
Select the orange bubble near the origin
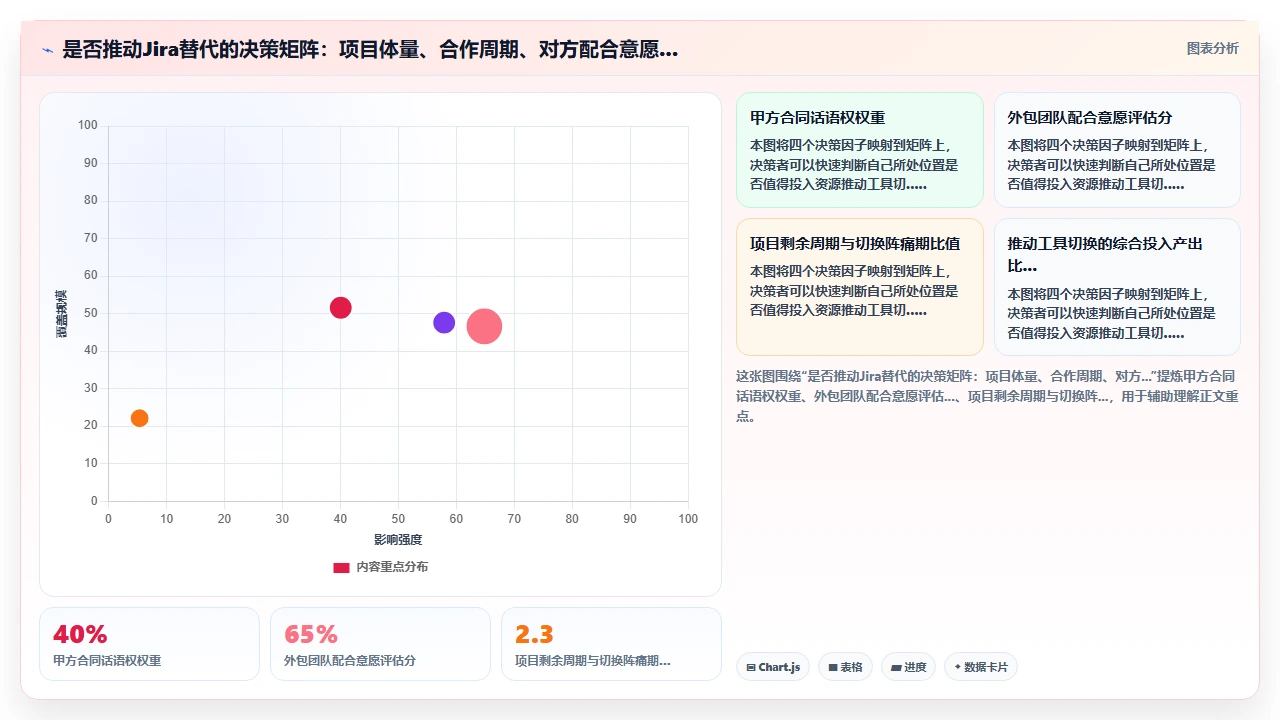[x=139, y=418]
